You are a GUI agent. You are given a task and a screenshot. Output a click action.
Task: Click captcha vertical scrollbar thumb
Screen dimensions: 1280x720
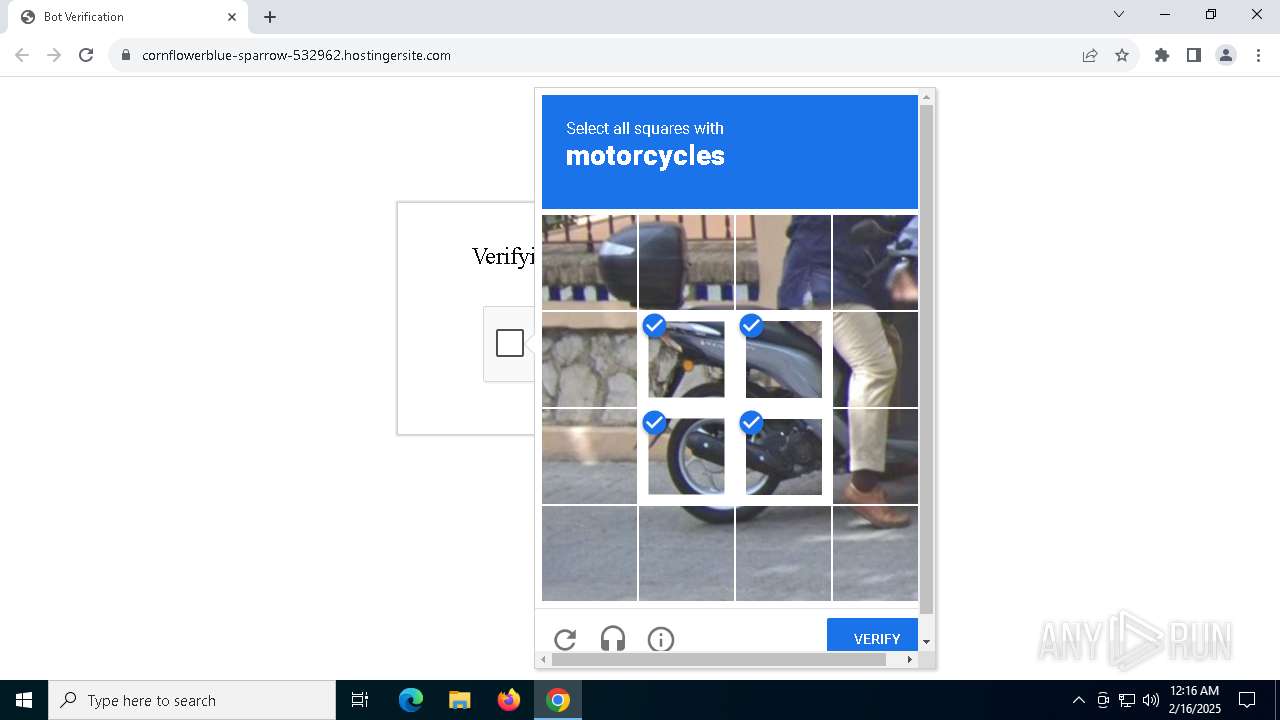tap(926, 359)
